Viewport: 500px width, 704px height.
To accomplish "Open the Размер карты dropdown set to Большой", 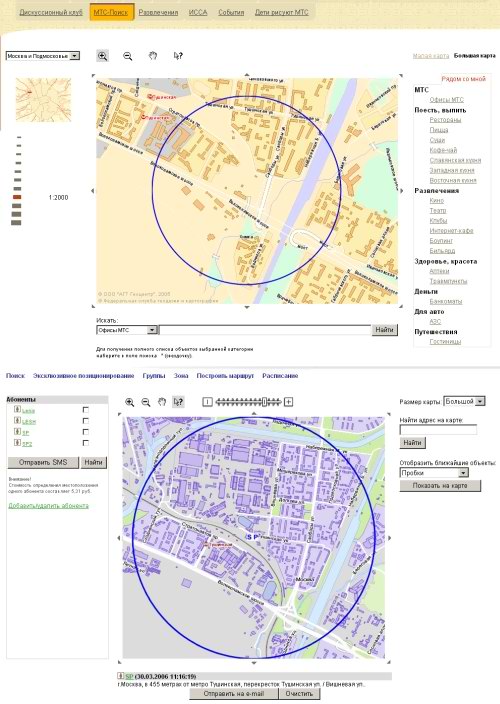I will [464, 401].
